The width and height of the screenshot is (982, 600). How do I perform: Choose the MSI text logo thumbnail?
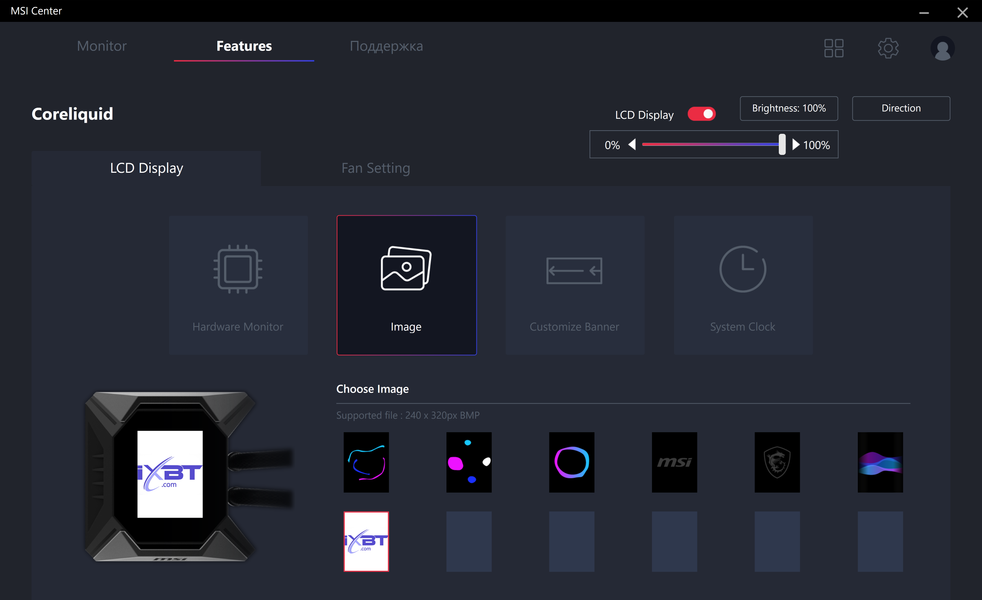674,462
